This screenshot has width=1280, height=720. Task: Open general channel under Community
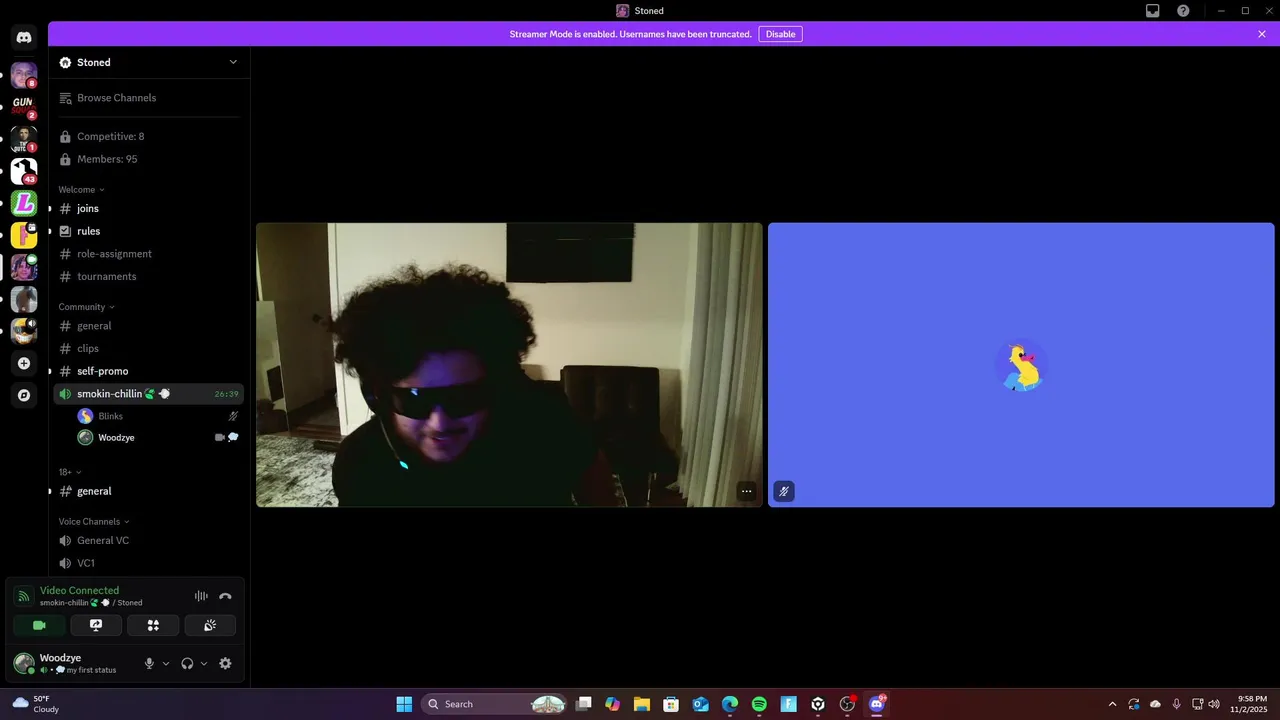(148, 326)
